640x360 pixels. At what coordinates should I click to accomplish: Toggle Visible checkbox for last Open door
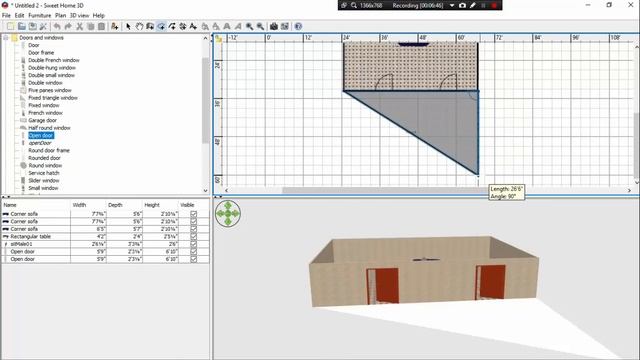pos(193,259)
